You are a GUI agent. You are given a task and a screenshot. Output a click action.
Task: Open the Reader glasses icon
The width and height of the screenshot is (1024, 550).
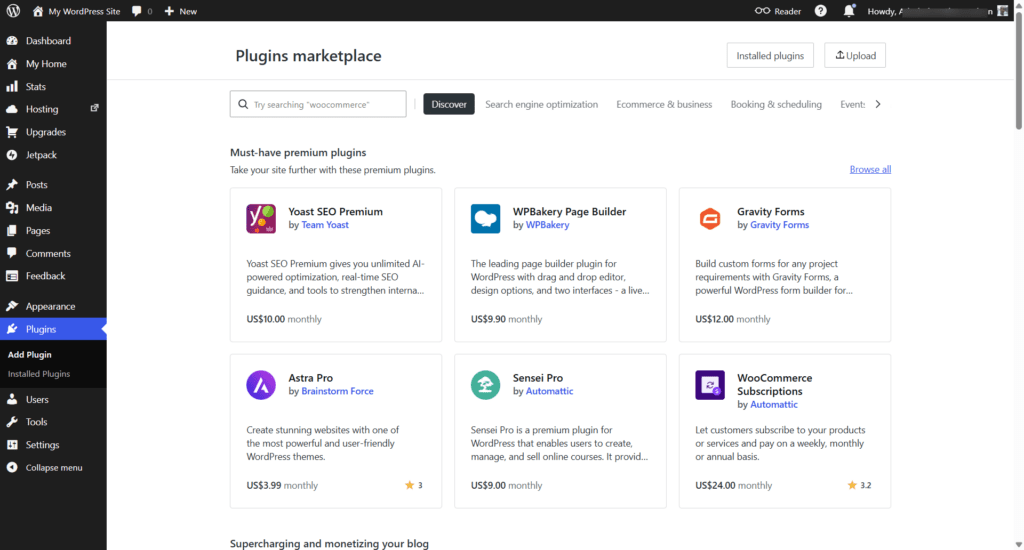pyautogui.click(x=762, y=11)
